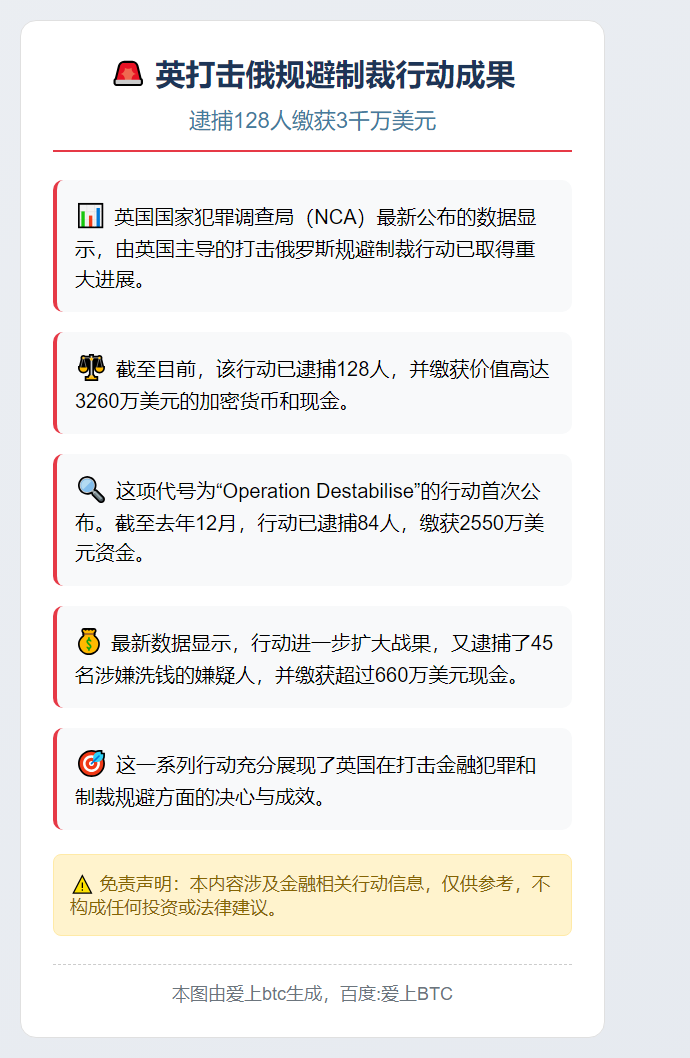Click the money bag emoji icon
The width and height of the screenshot is (690, 1058).
pos(89,642)
